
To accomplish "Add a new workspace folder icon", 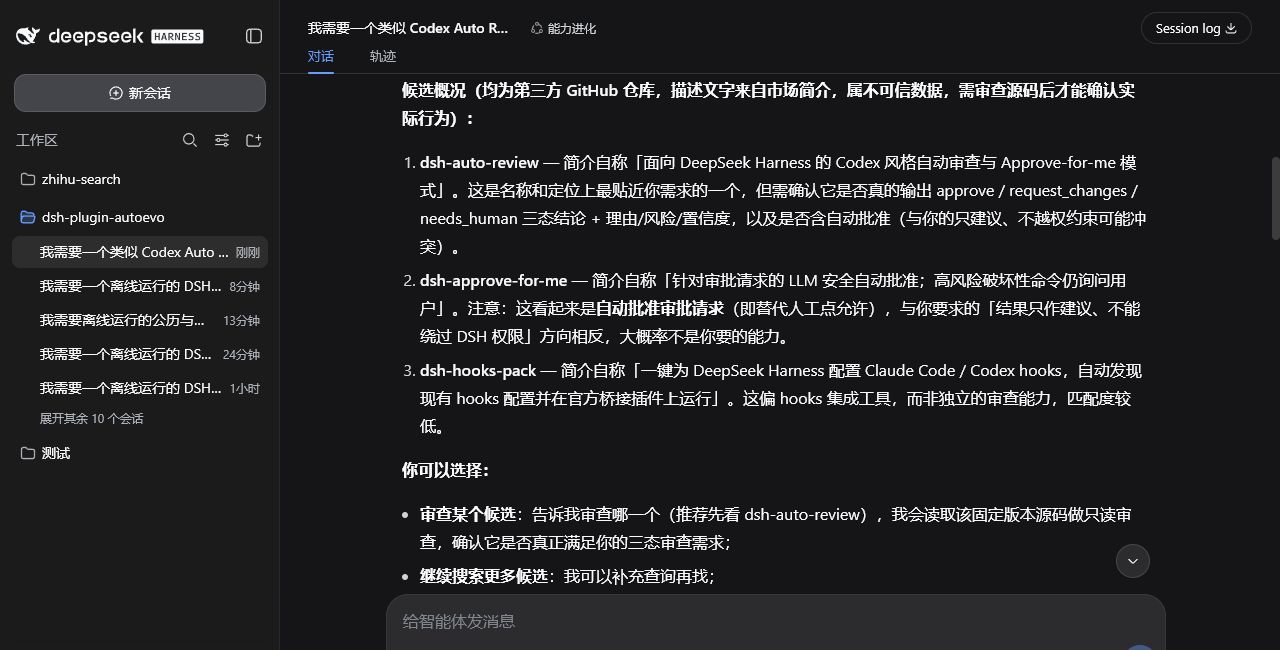I will click(x=254, y=140).
